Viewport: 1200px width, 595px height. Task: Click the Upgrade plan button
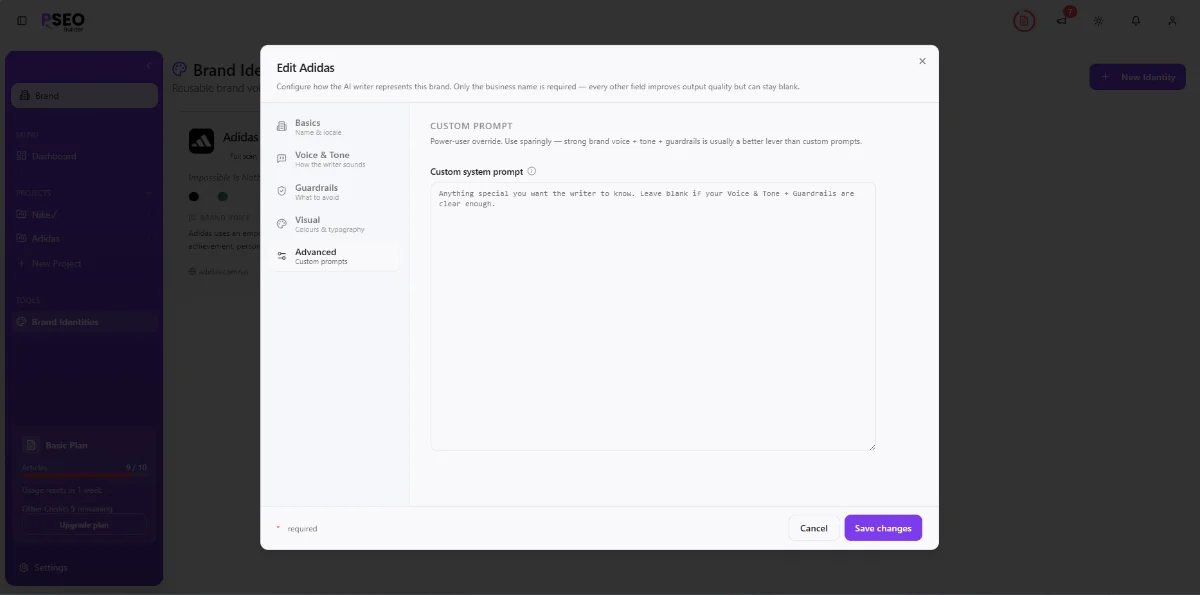pyautogui.click(x=84, y=524)
